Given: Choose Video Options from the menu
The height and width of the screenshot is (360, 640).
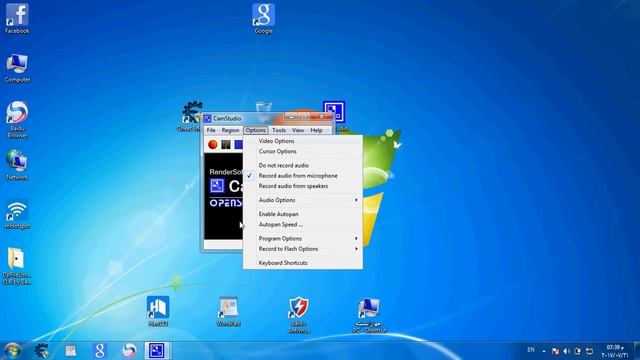Looking at the screenshot, I should [x=302, y=141].
